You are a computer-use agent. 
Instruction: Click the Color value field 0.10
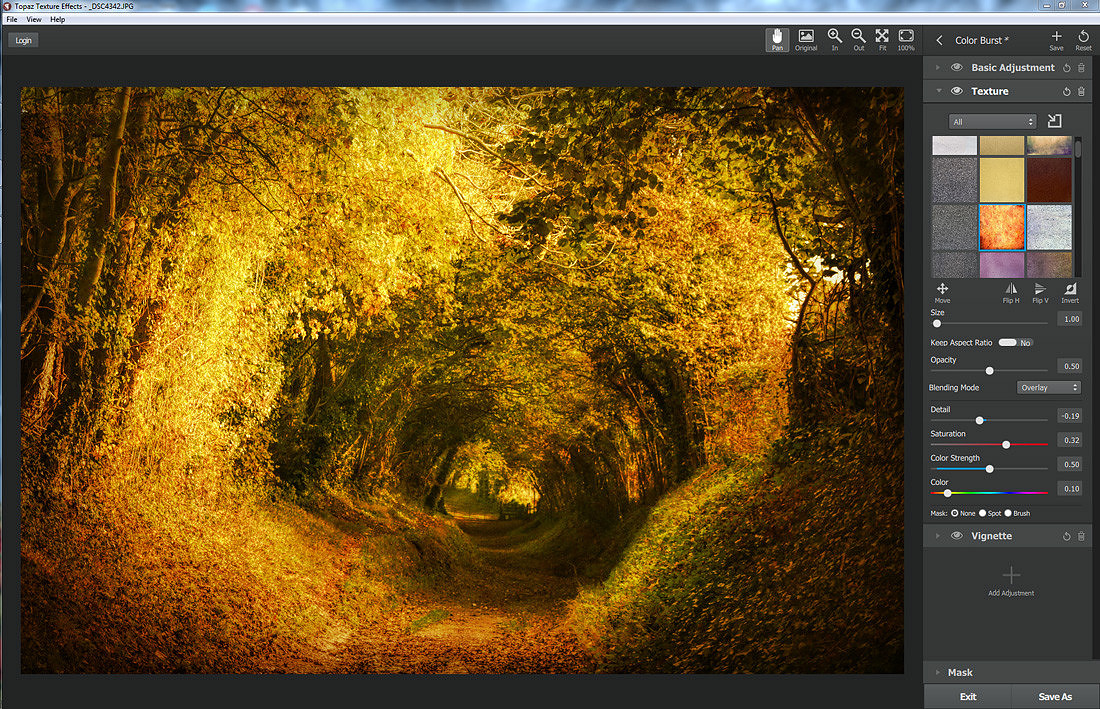pos(1070,489)
